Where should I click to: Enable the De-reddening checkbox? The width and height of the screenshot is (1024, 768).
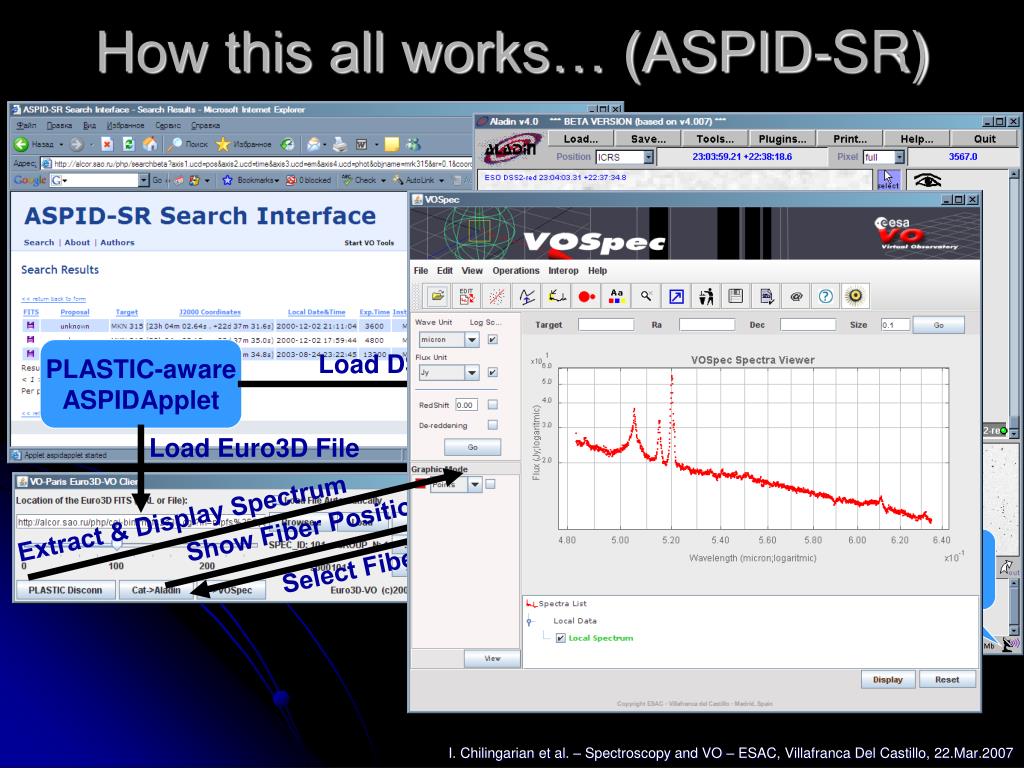tap(492, 425)
